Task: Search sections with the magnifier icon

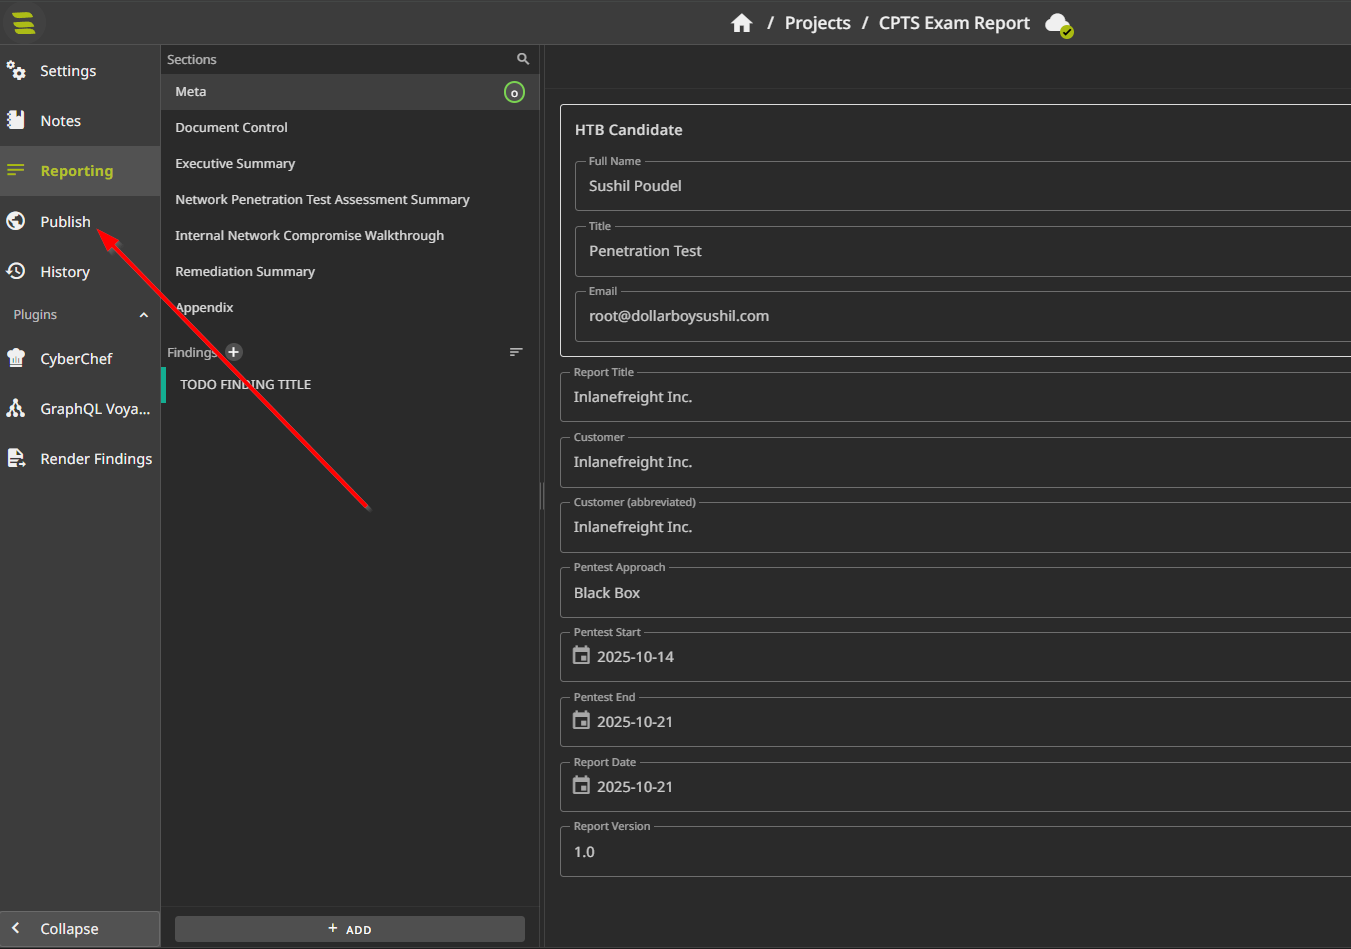Action: [523, 59]
